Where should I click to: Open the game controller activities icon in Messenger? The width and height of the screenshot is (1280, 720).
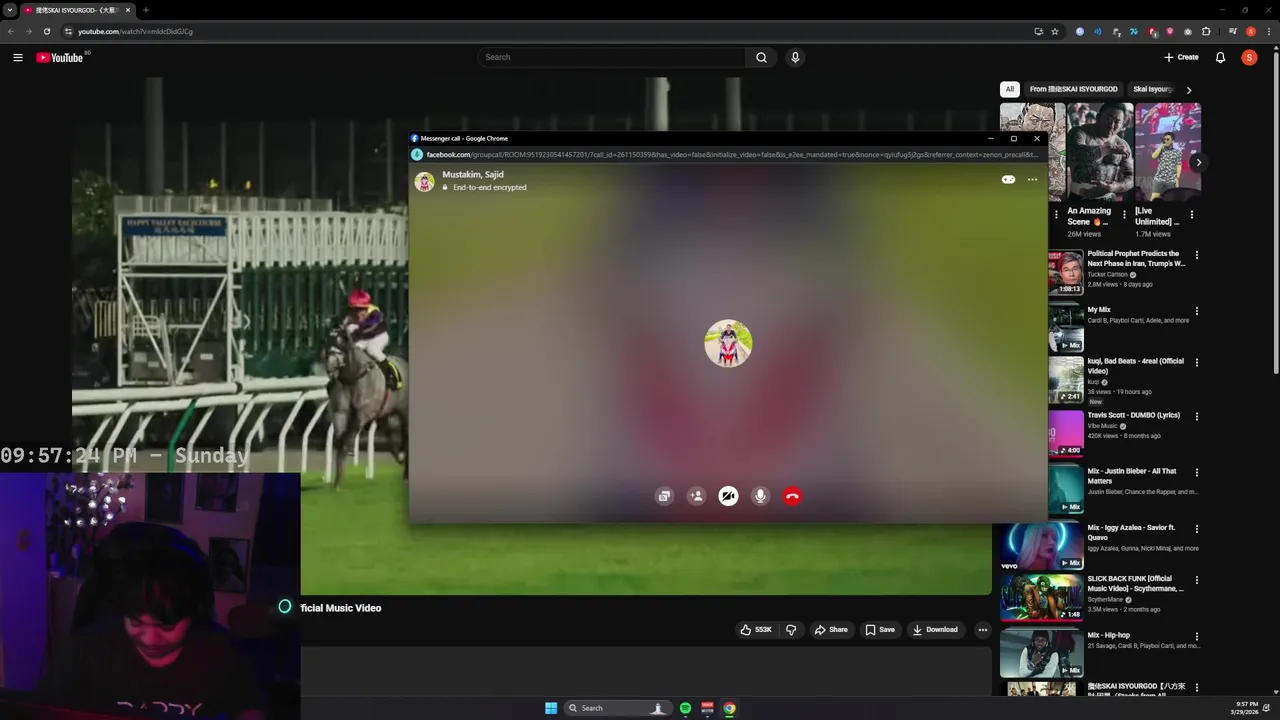click(x=1008, y=180)
